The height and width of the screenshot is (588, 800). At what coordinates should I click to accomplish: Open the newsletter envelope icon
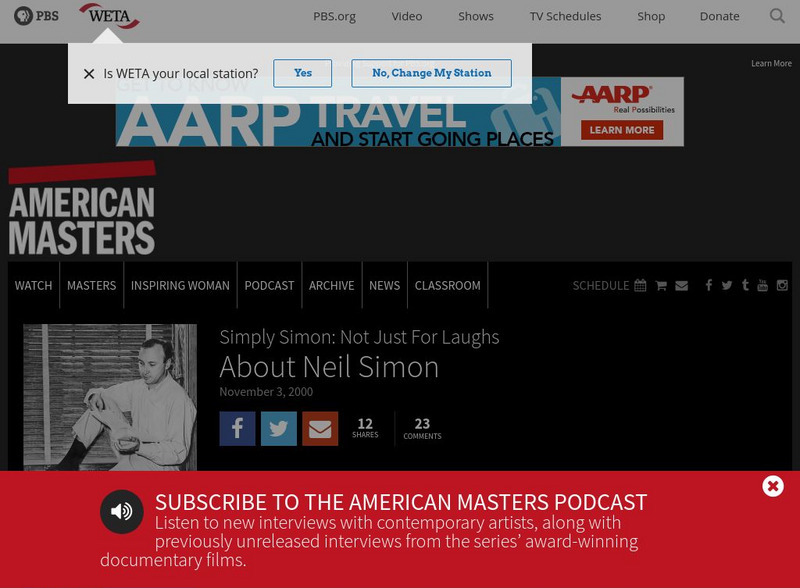[682, 285]
